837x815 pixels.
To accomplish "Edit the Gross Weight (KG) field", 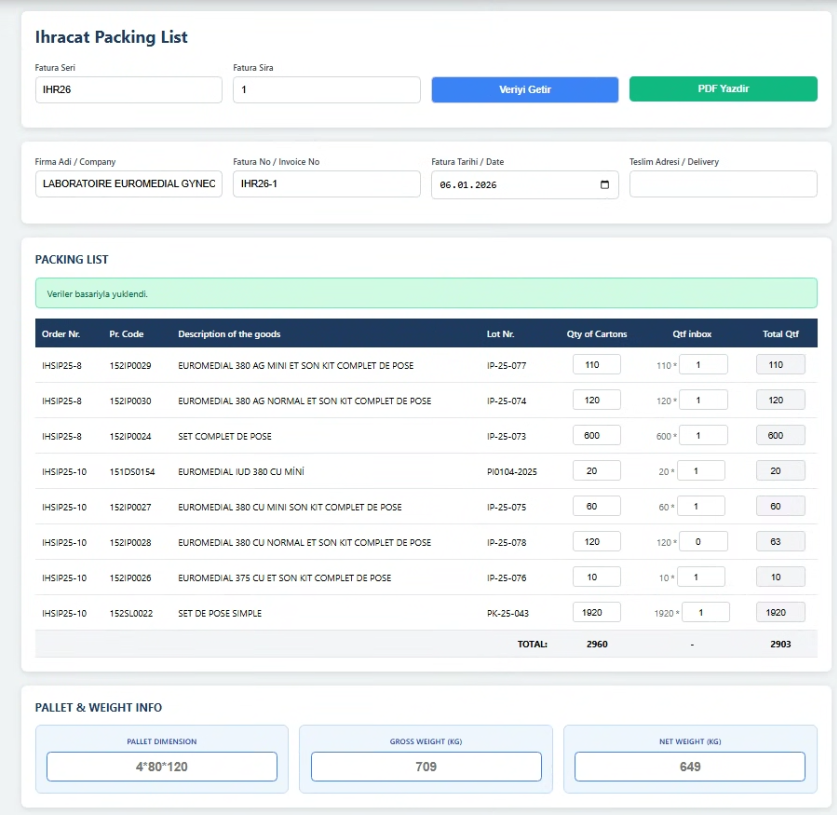I will [x=426, y=767].
